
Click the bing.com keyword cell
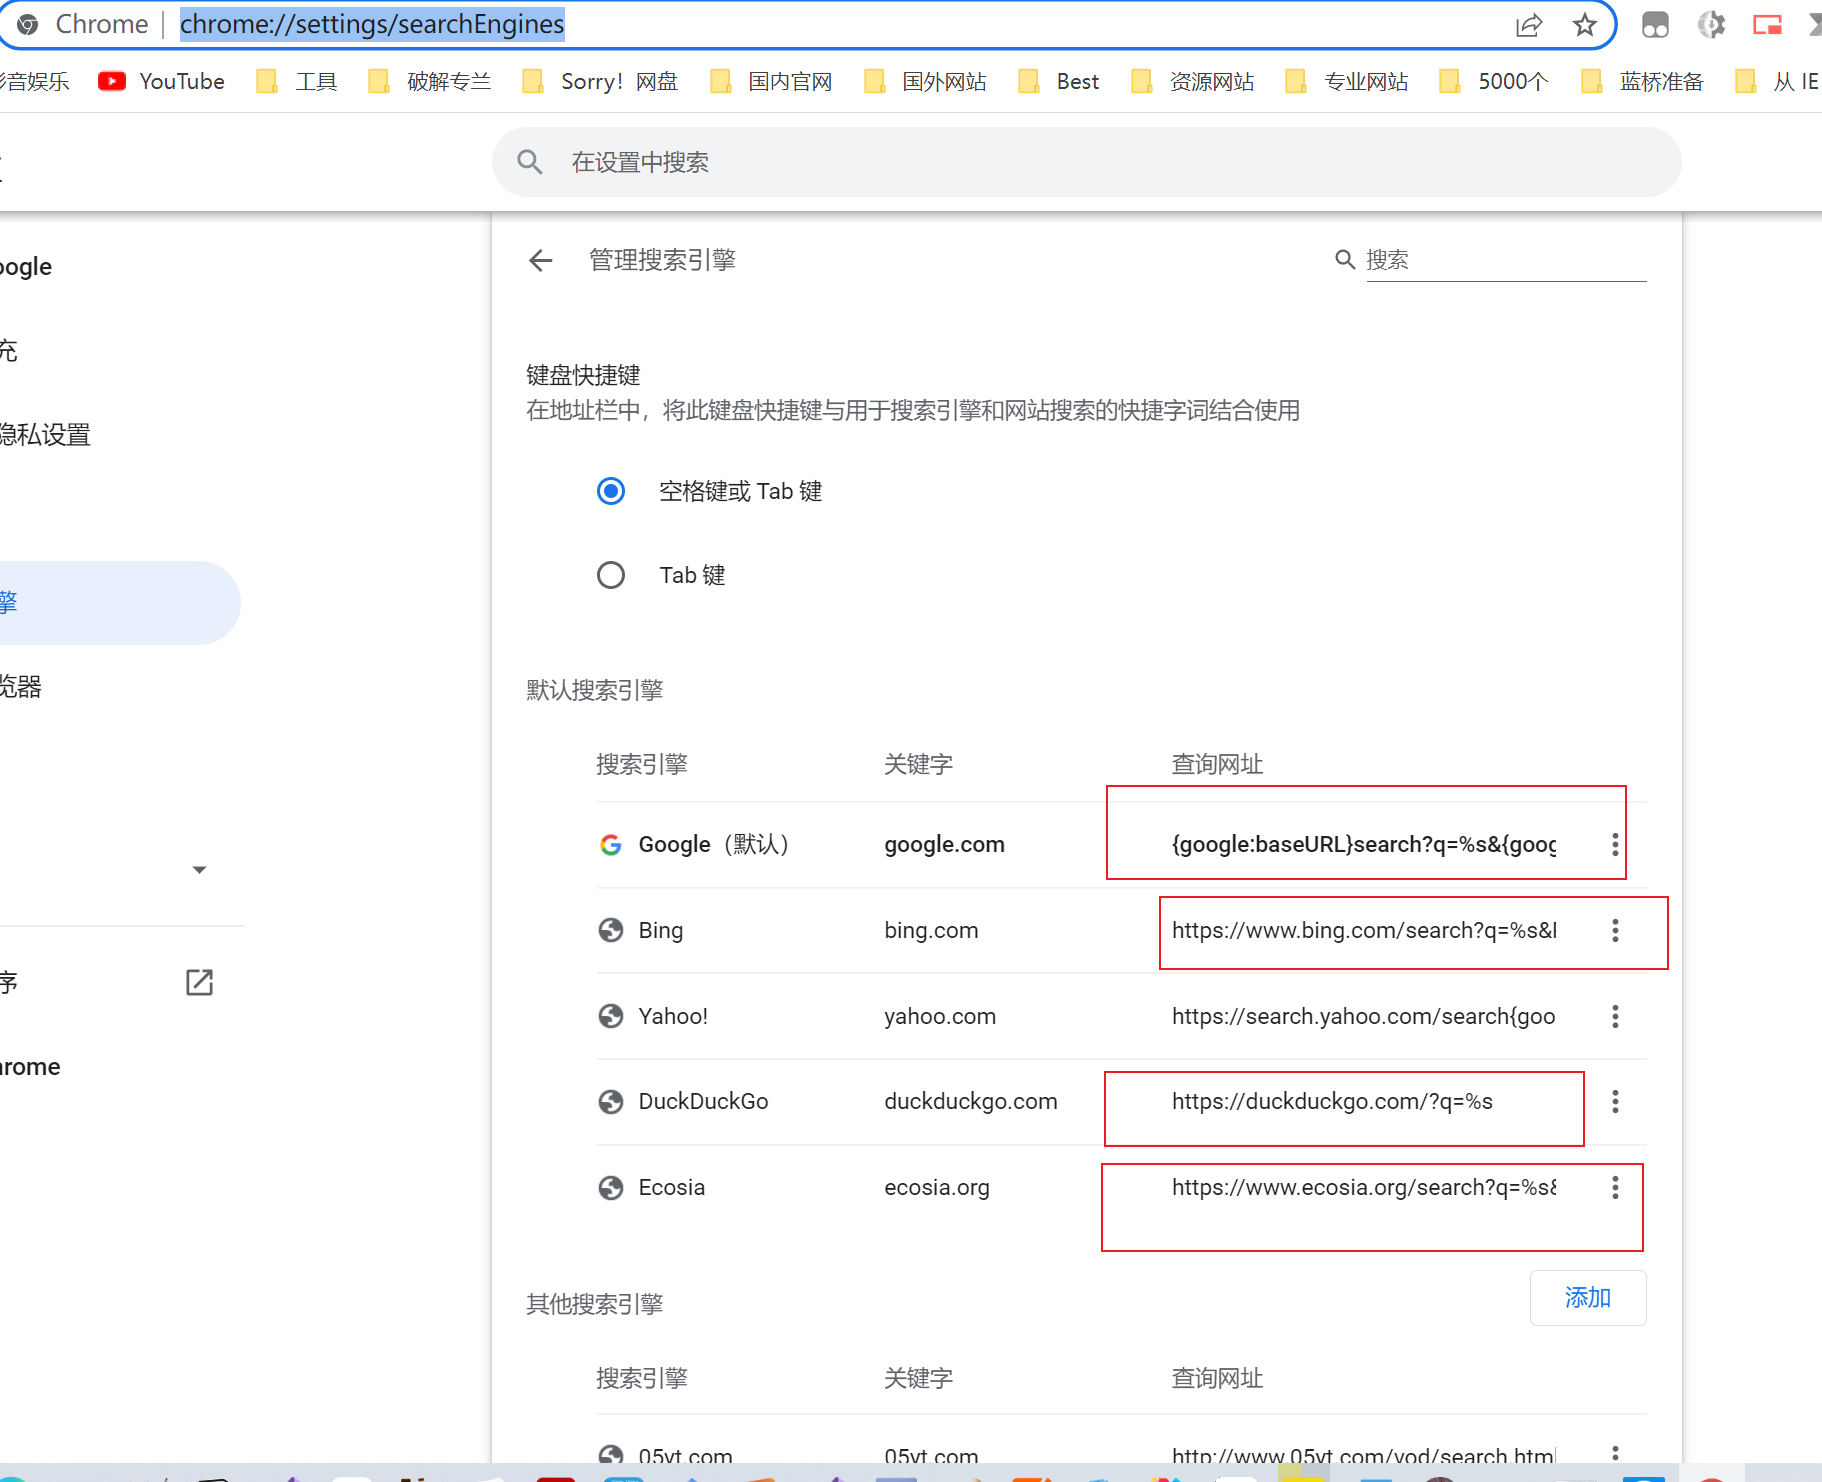tap(931, 931)
